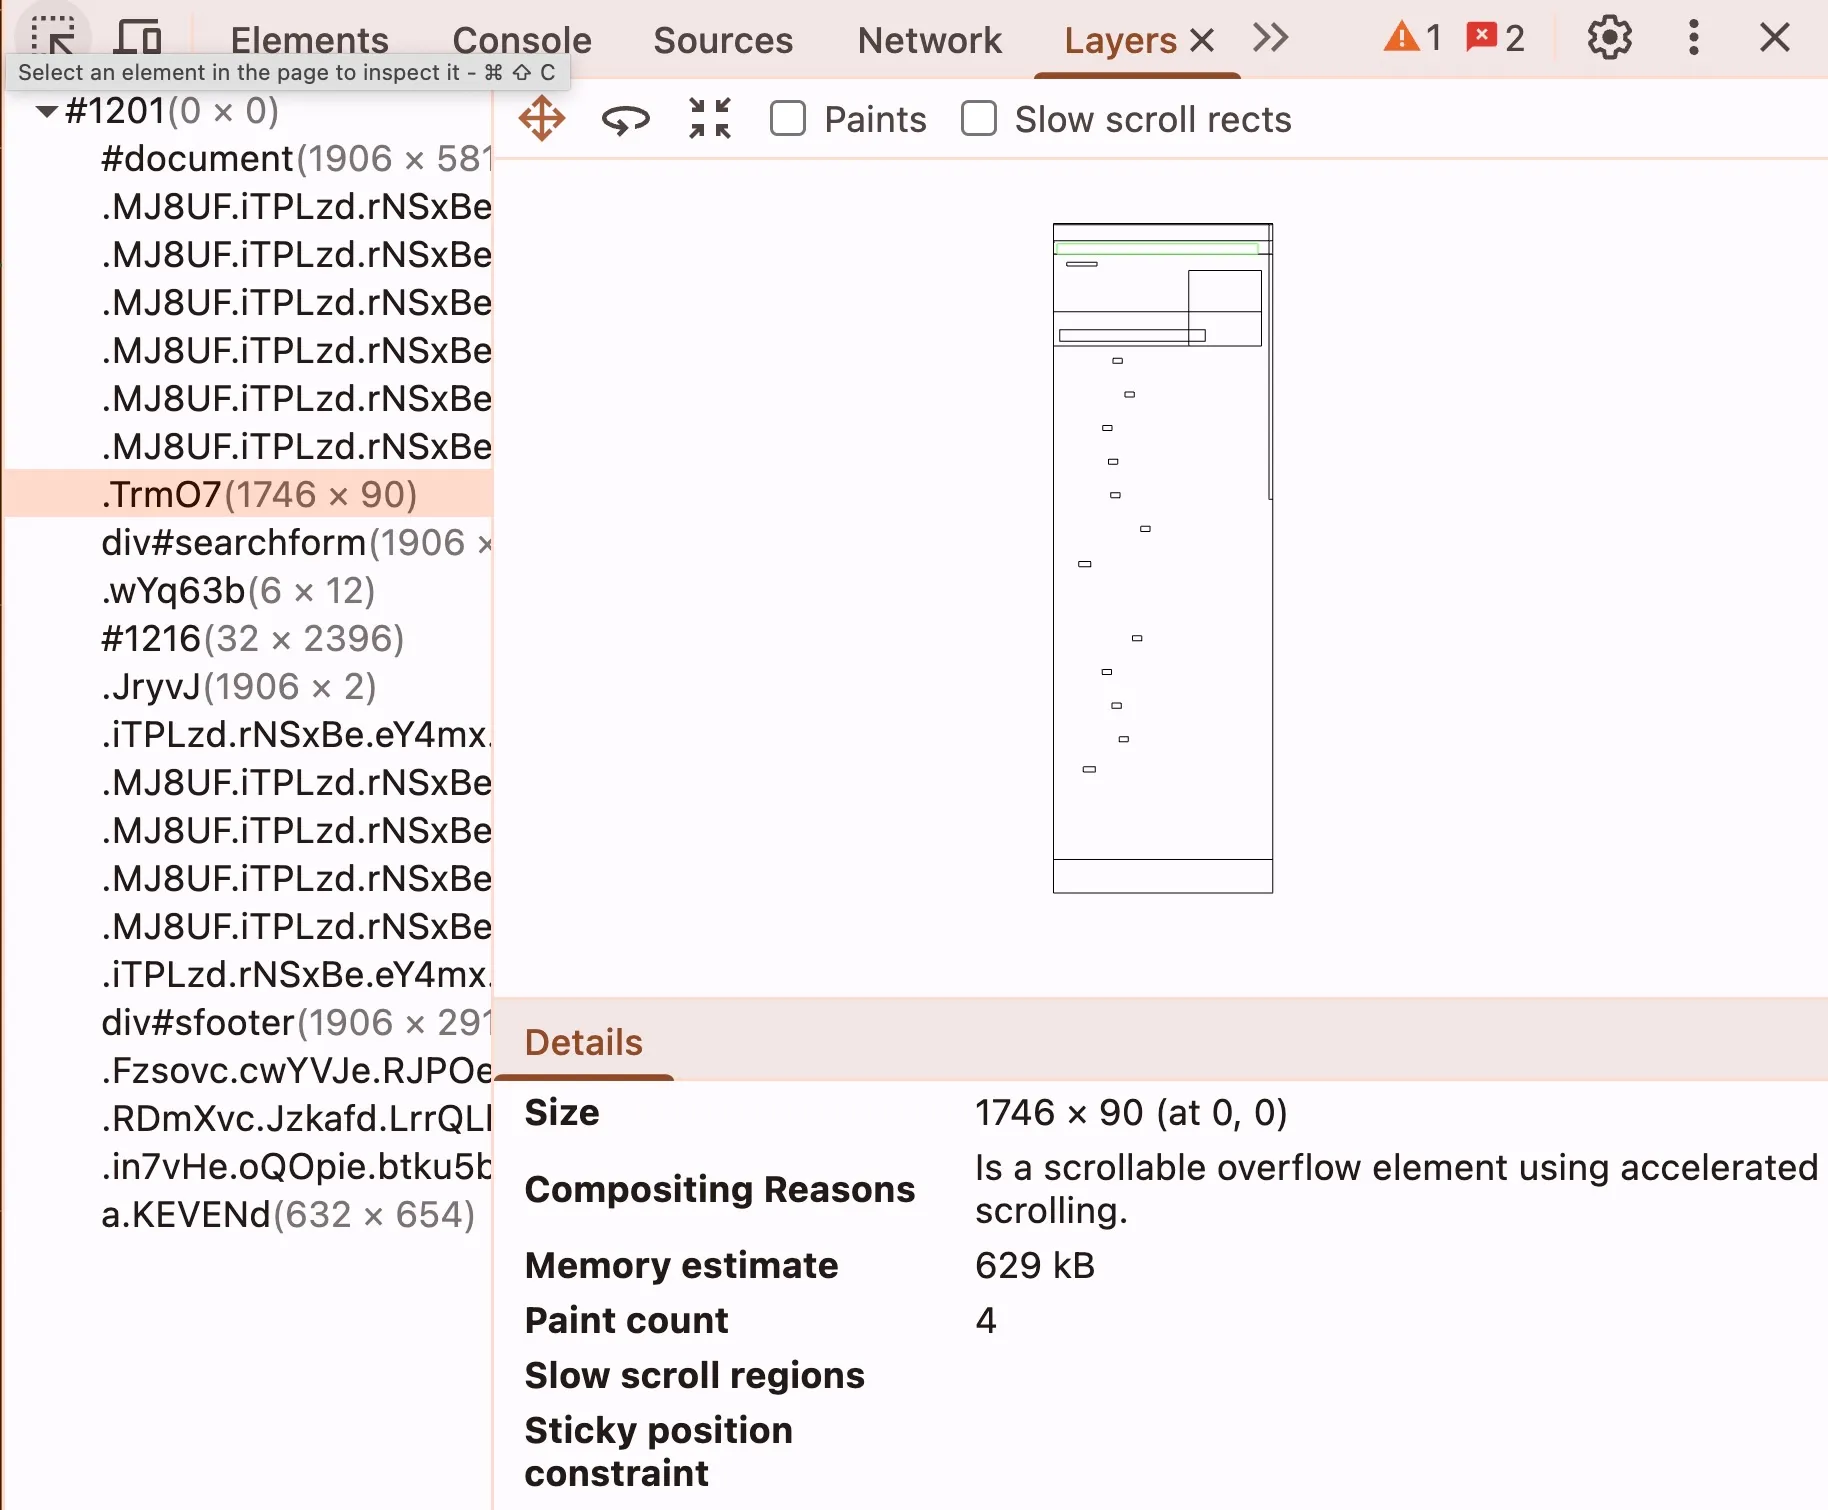Show more tabs with double chevron

[x=1270, y=39]
